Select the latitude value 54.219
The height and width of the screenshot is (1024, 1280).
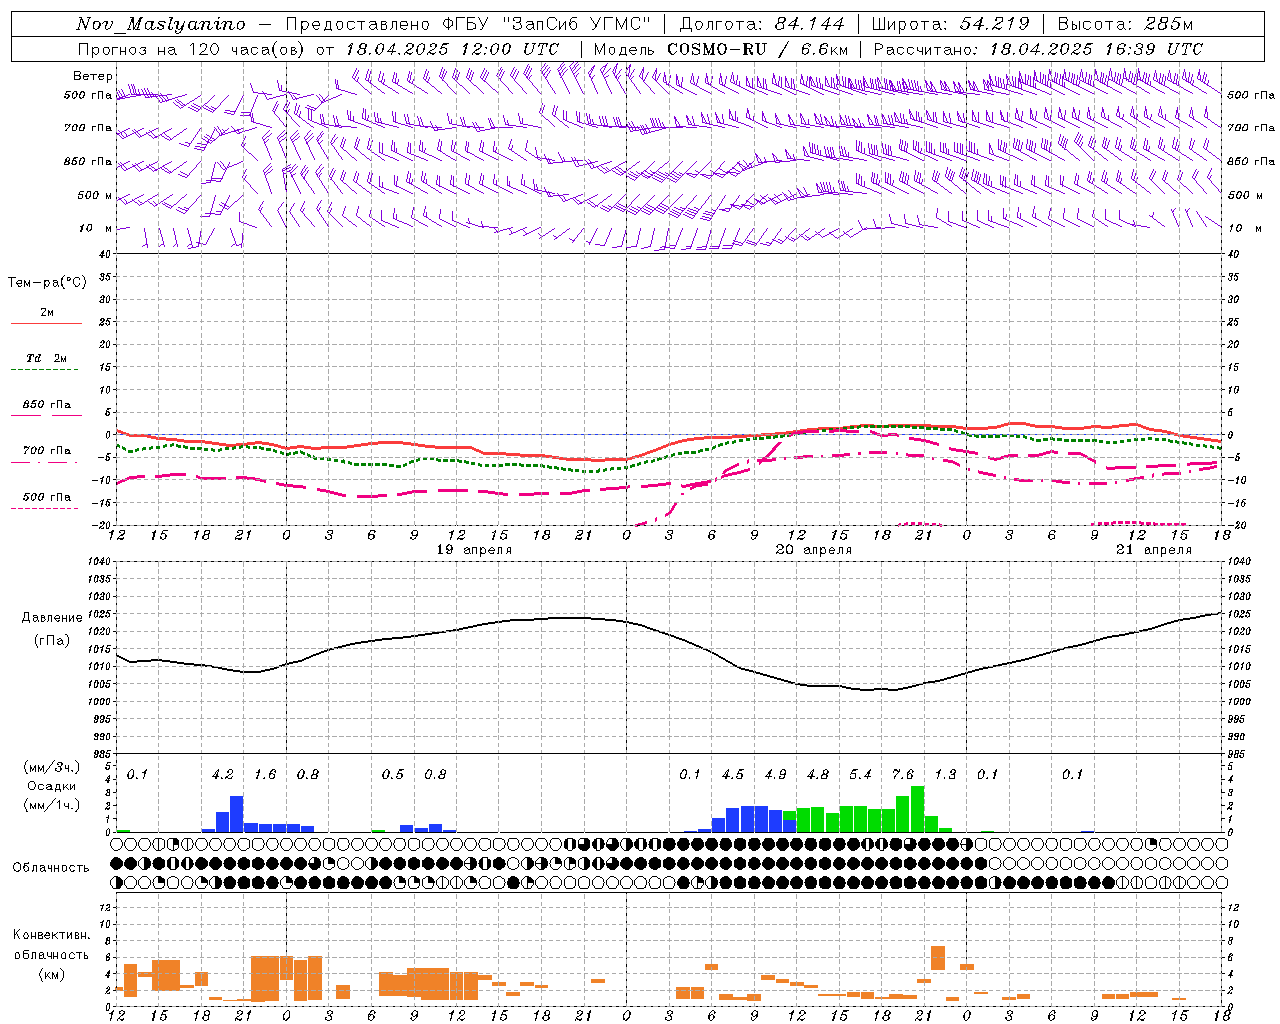[x=995, y=24]
